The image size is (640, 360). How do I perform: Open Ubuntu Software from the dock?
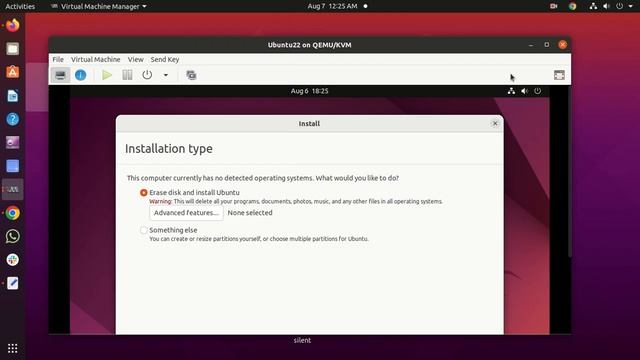[13, 72]
